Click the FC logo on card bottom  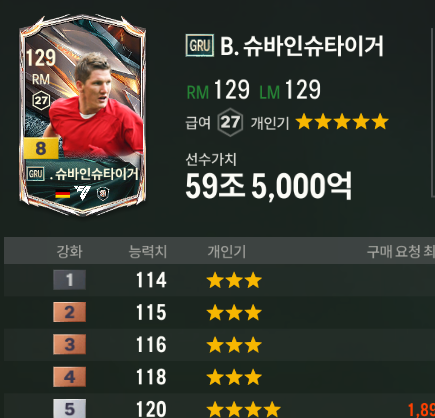(x=82, y=193)
